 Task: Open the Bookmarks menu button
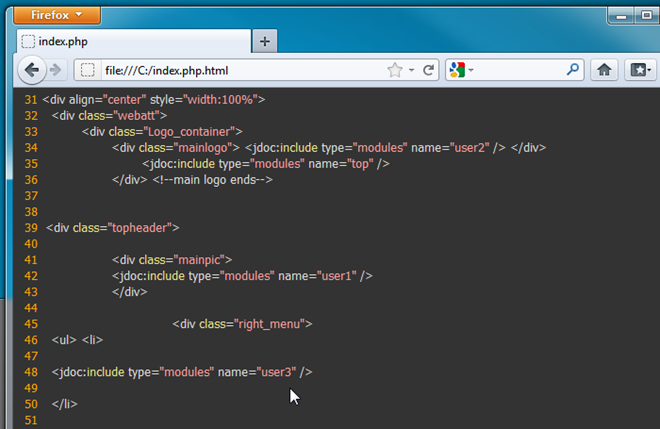(x=640, y=70)
